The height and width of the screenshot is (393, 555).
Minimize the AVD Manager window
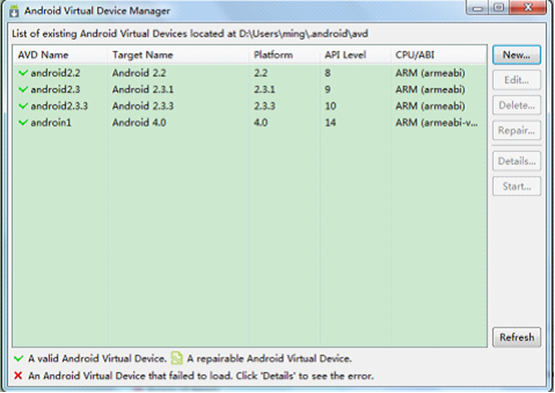pyautogui.click(x=477, y=8)
